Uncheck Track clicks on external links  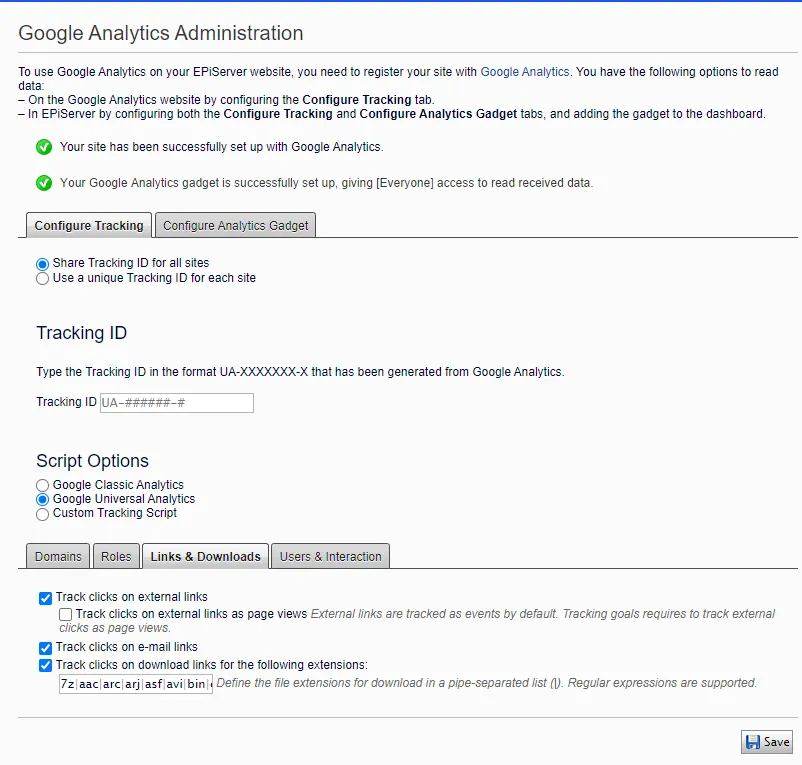46,598
